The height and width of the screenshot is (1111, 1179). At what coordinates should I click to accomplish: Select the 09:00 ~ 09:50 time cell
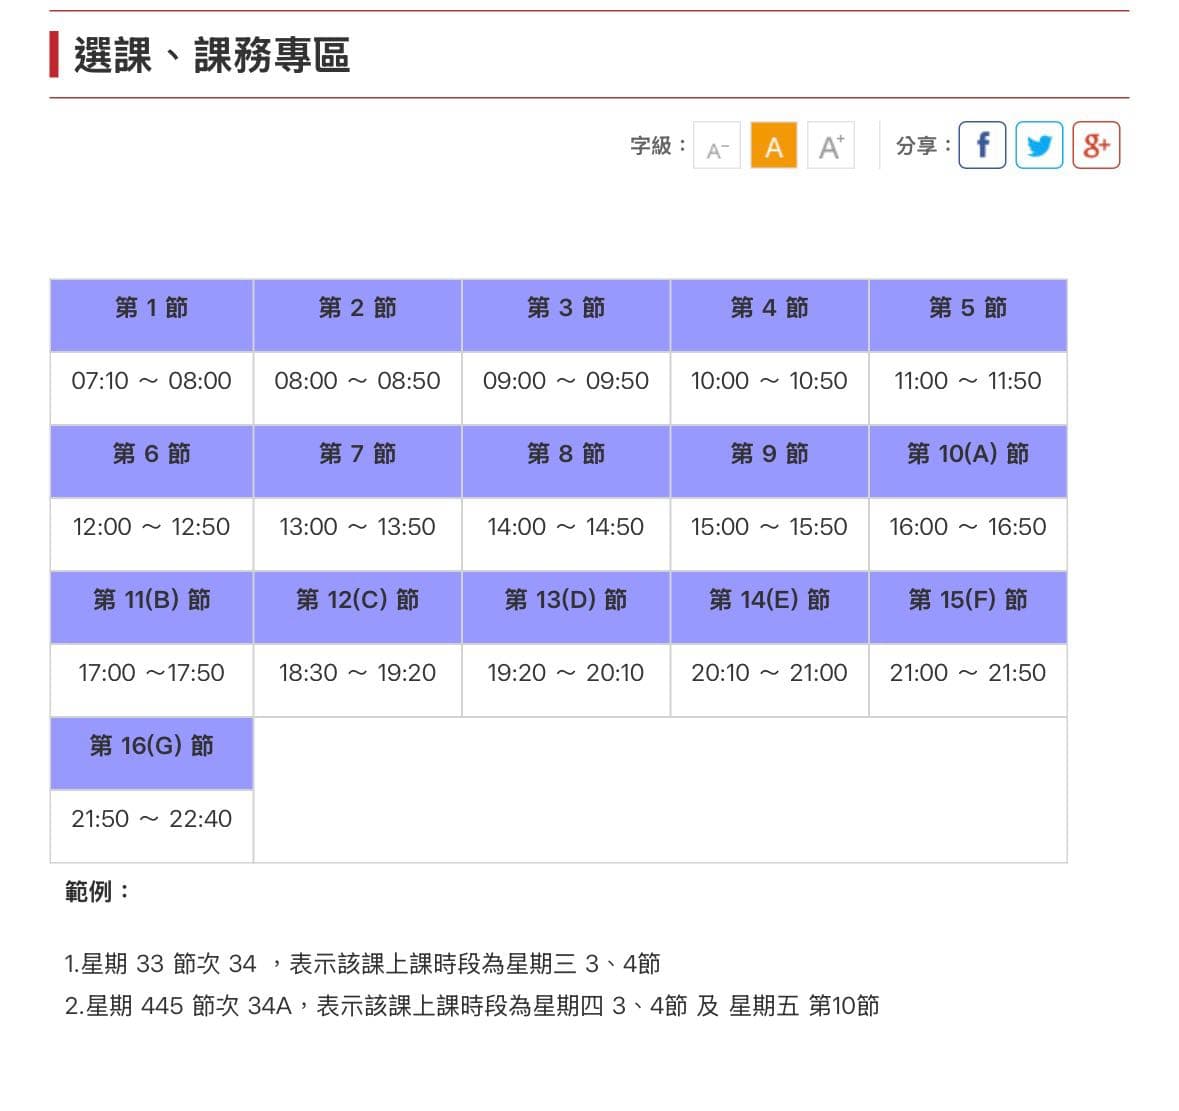[x=566, y=388]
